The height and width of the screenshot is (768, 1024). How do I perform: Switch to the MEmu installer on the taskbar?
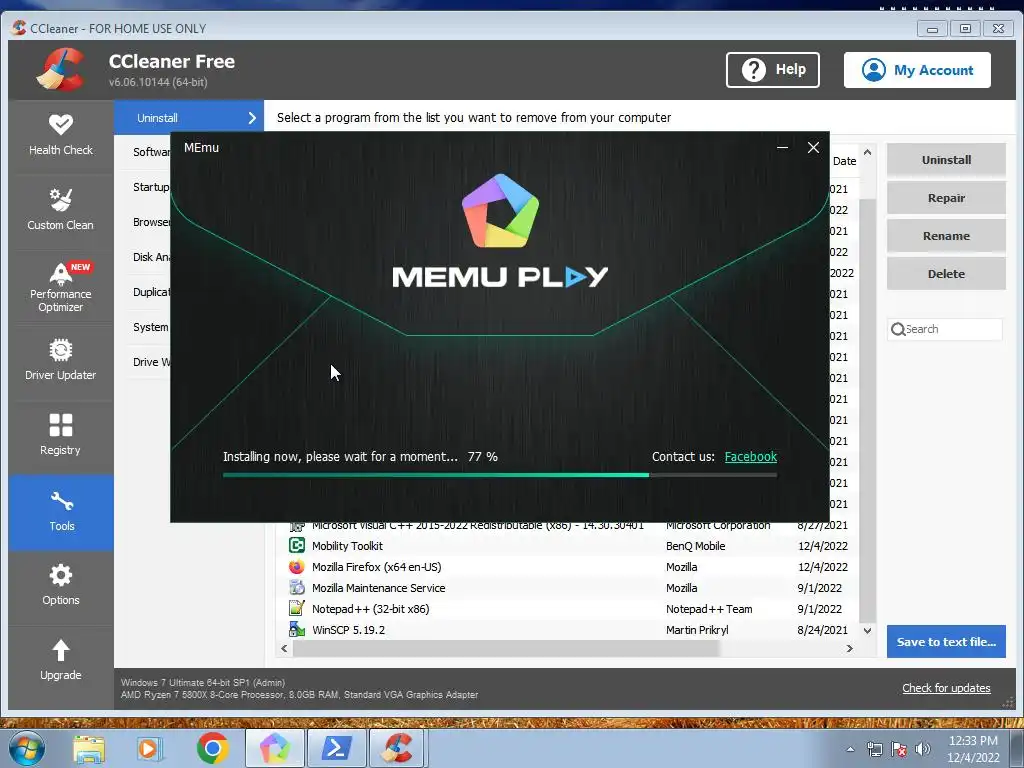coord(275,748)
